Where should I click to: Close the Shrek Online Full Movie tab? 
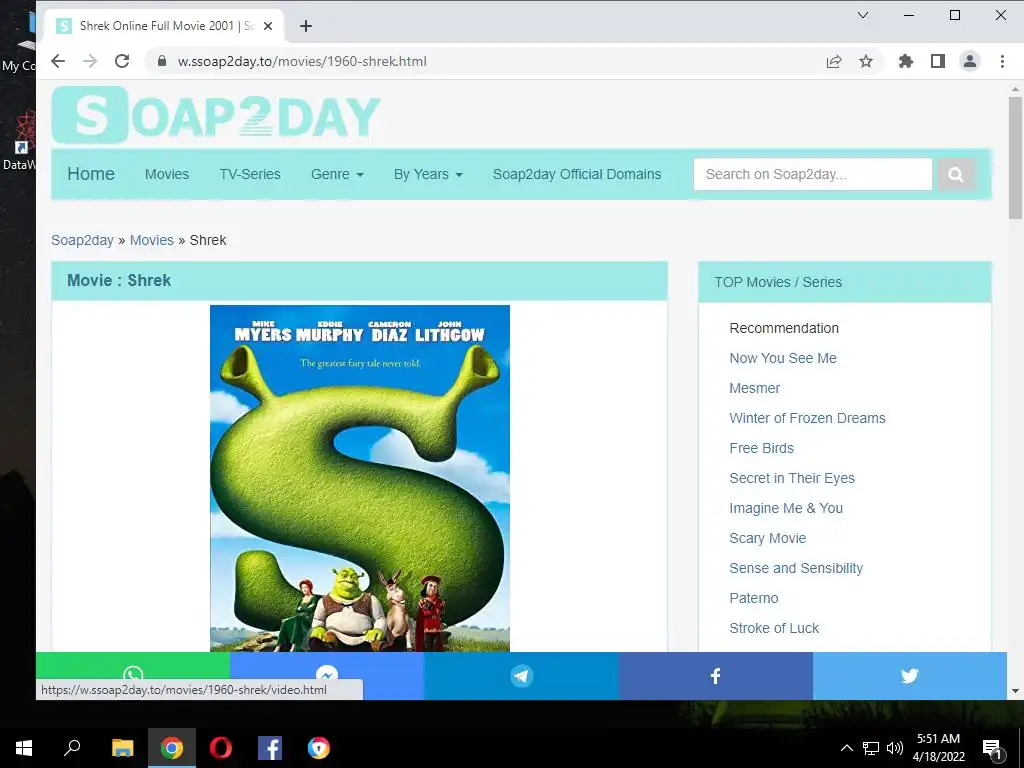pyautogui.click(x=268, y=26)
